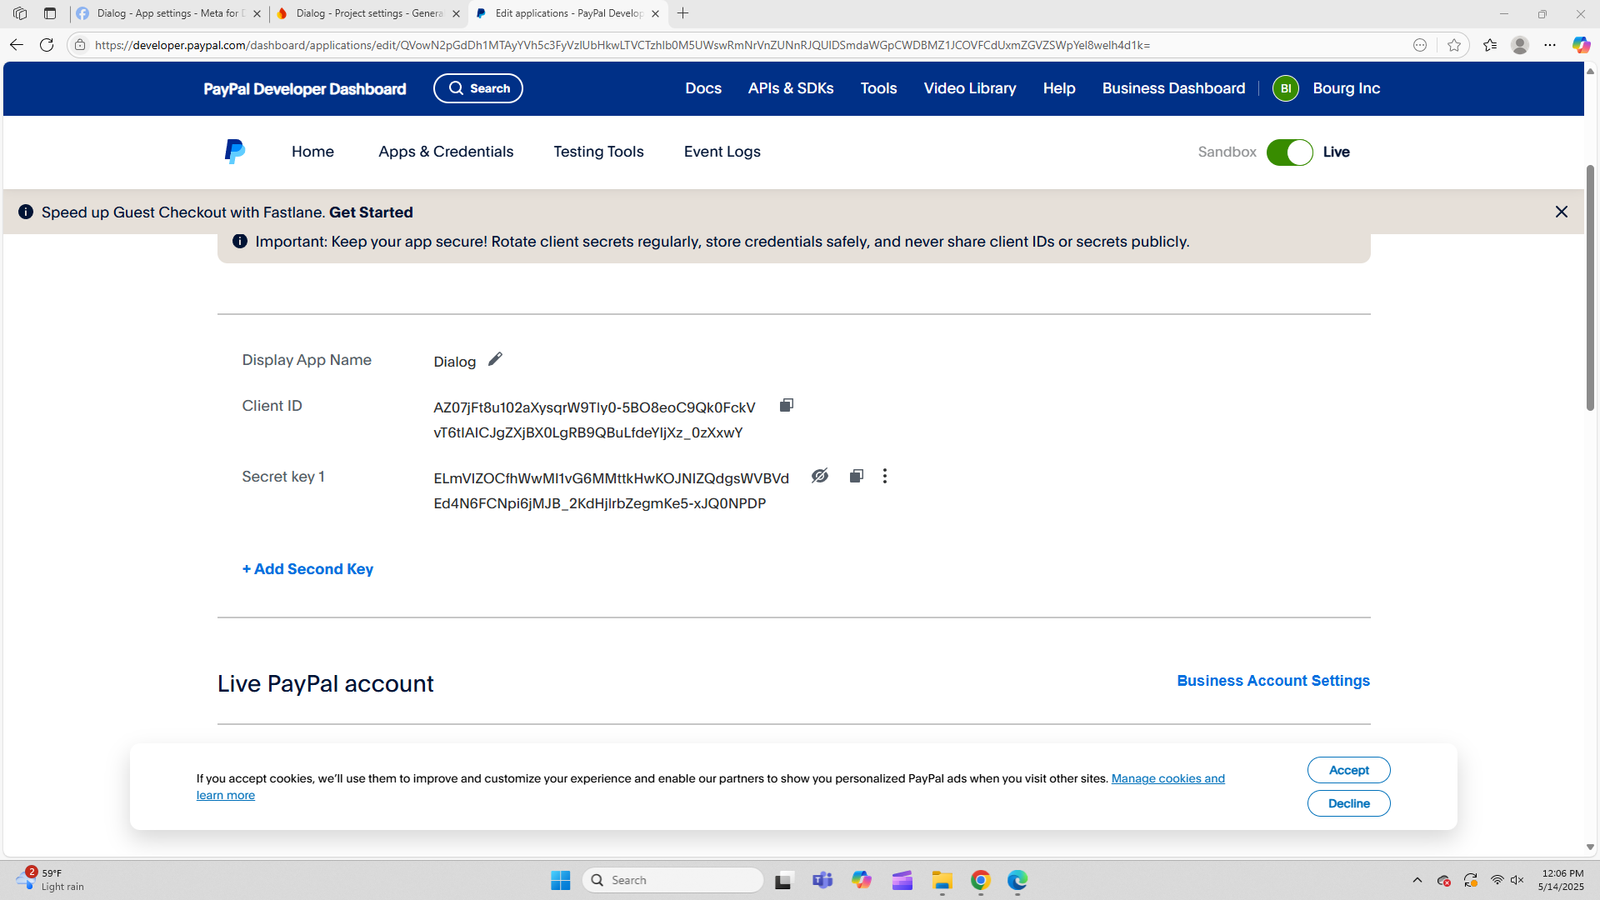Accept cookies
The width and height of the screenshot is (1600, 900).
click(1349, 770)
